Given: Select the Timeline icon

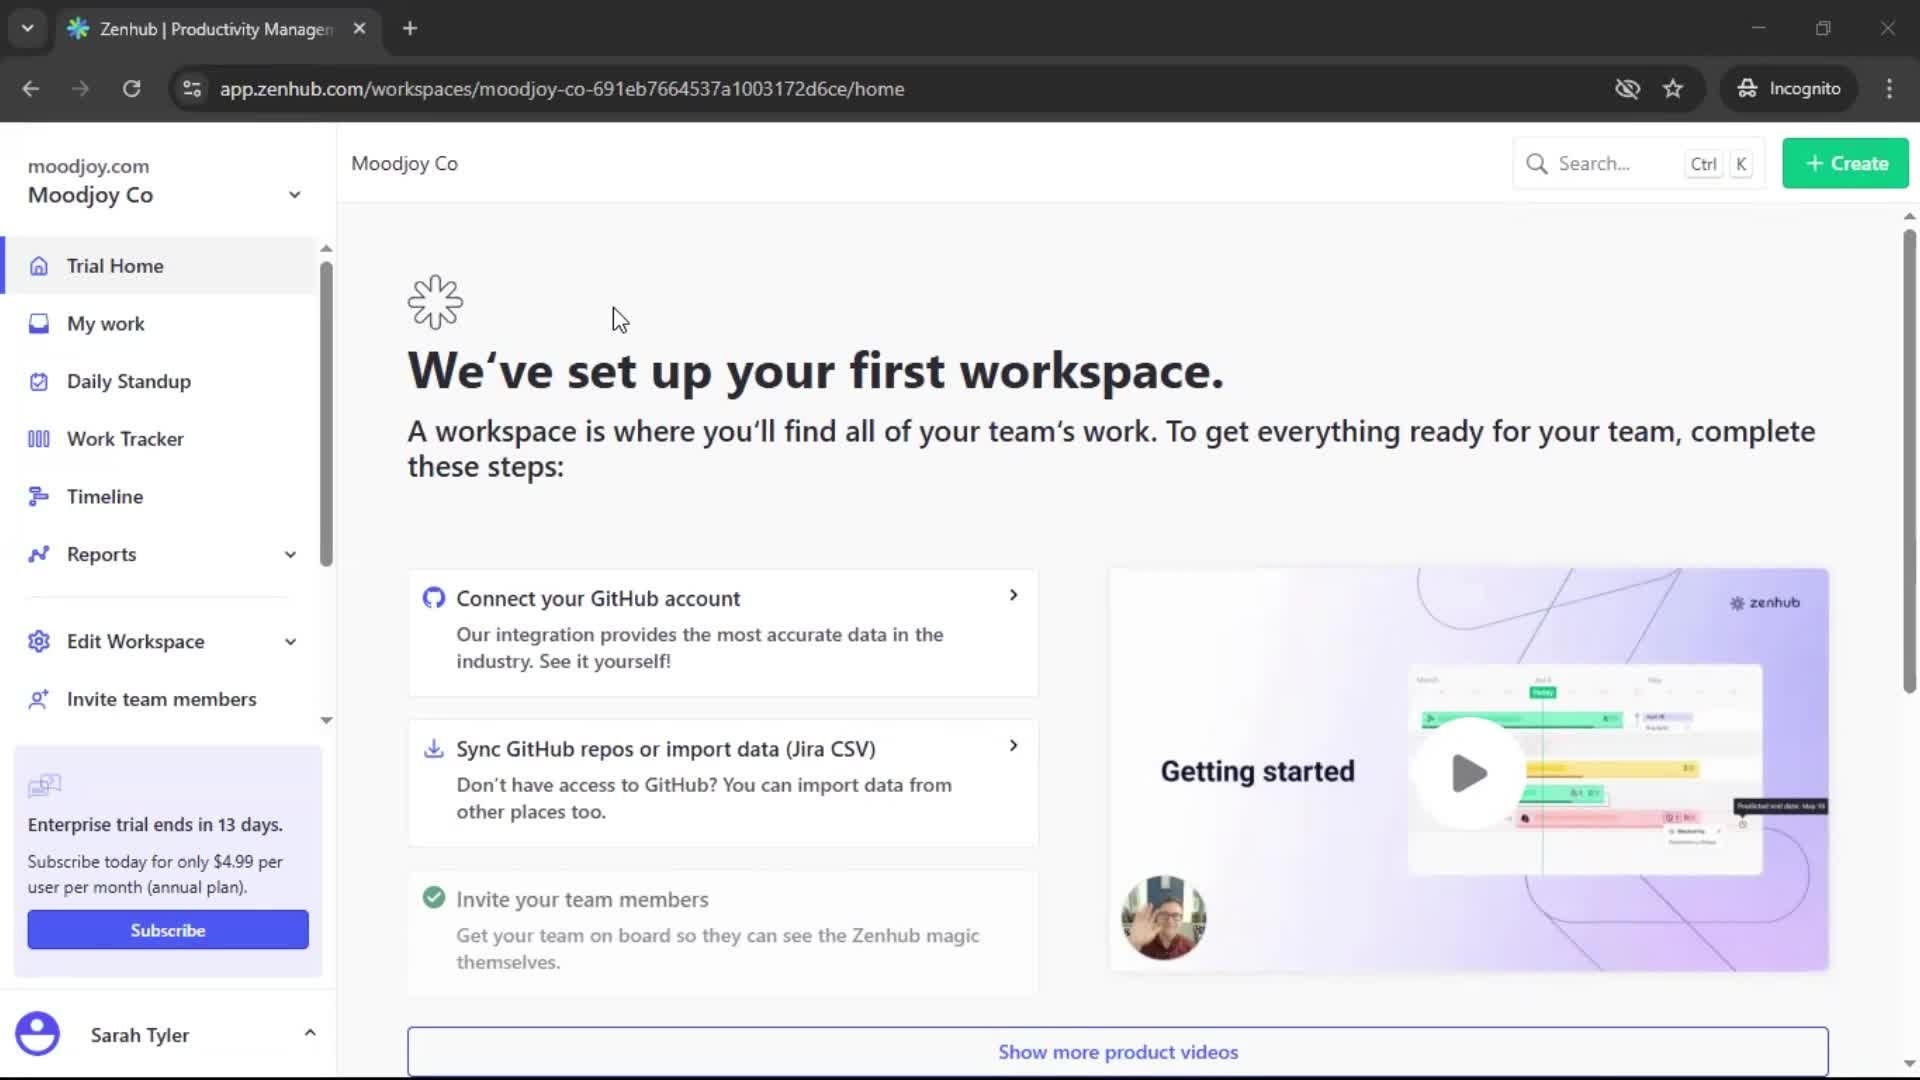Looking at the screenshot, I should point(38,496).
